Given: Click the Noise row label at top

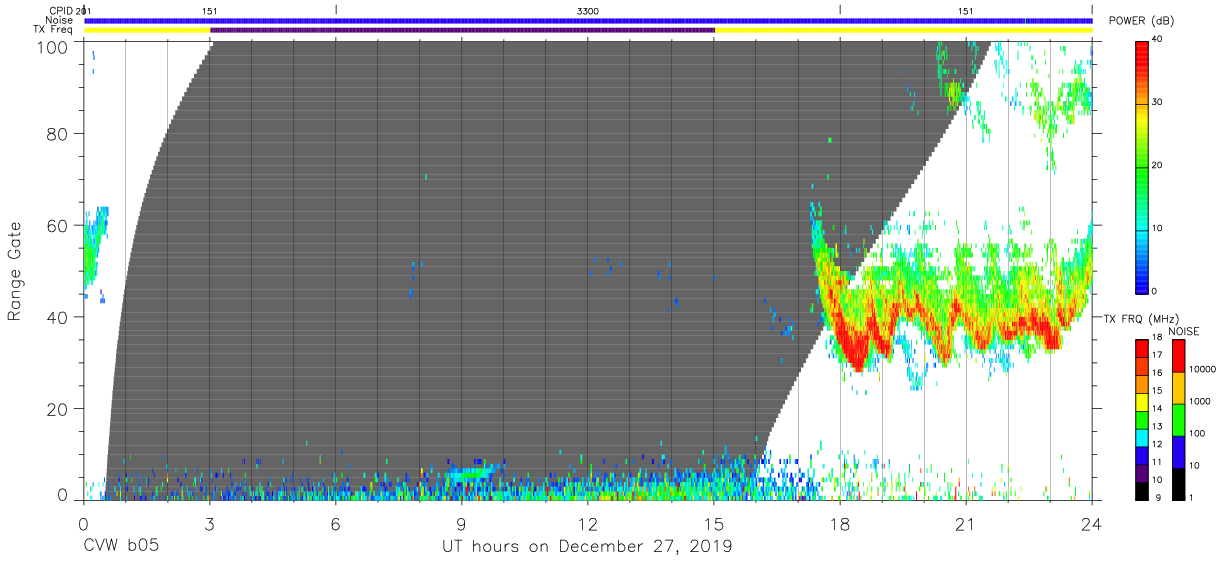Looking at the screenshot, I should tap(60, 20).
